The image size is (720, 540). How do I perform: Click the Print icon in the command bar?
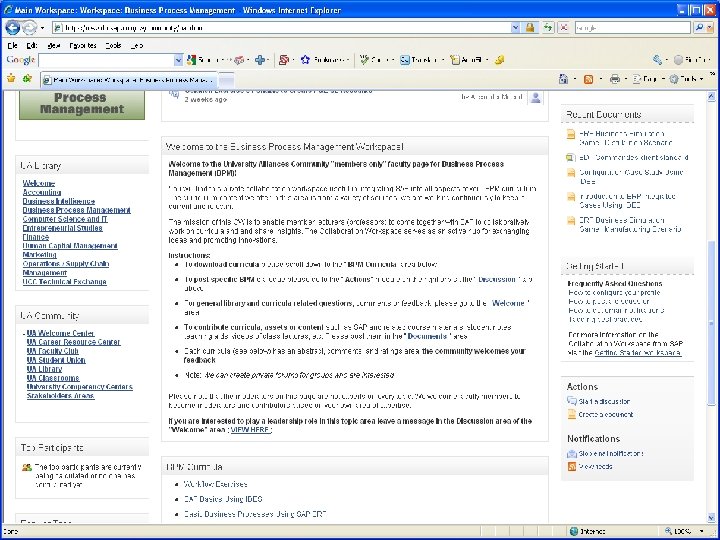614,79
